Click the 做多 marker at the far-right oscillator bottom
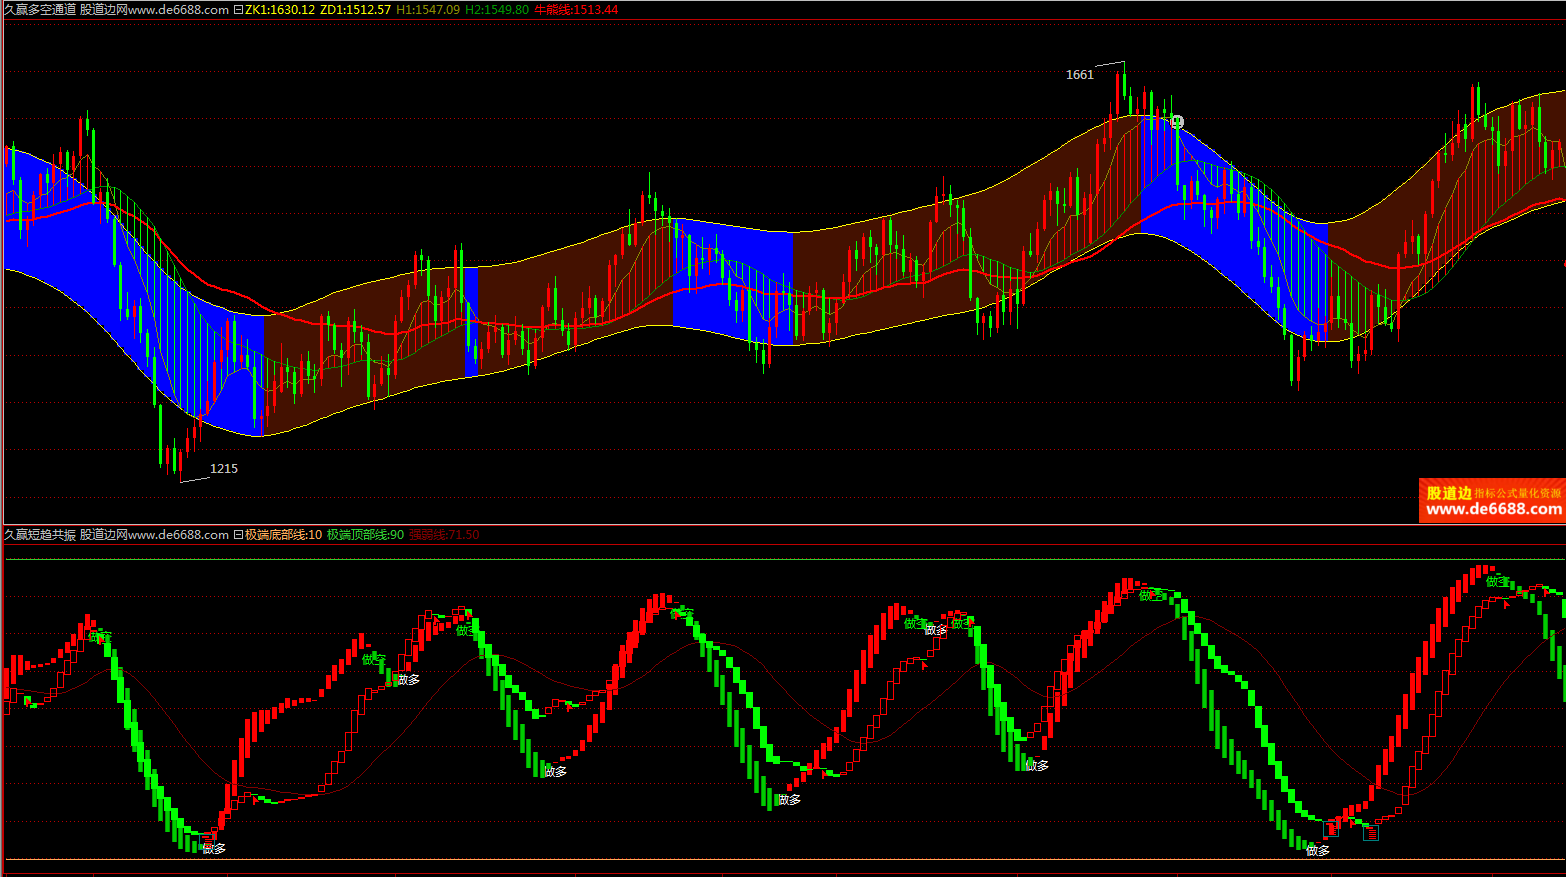 [1318, 851]
